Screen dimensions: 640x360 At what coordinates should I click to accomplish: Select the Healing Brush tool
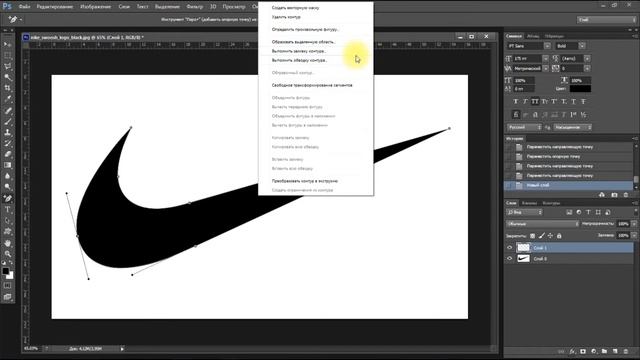pyautogui.click(x=8, y=111)
